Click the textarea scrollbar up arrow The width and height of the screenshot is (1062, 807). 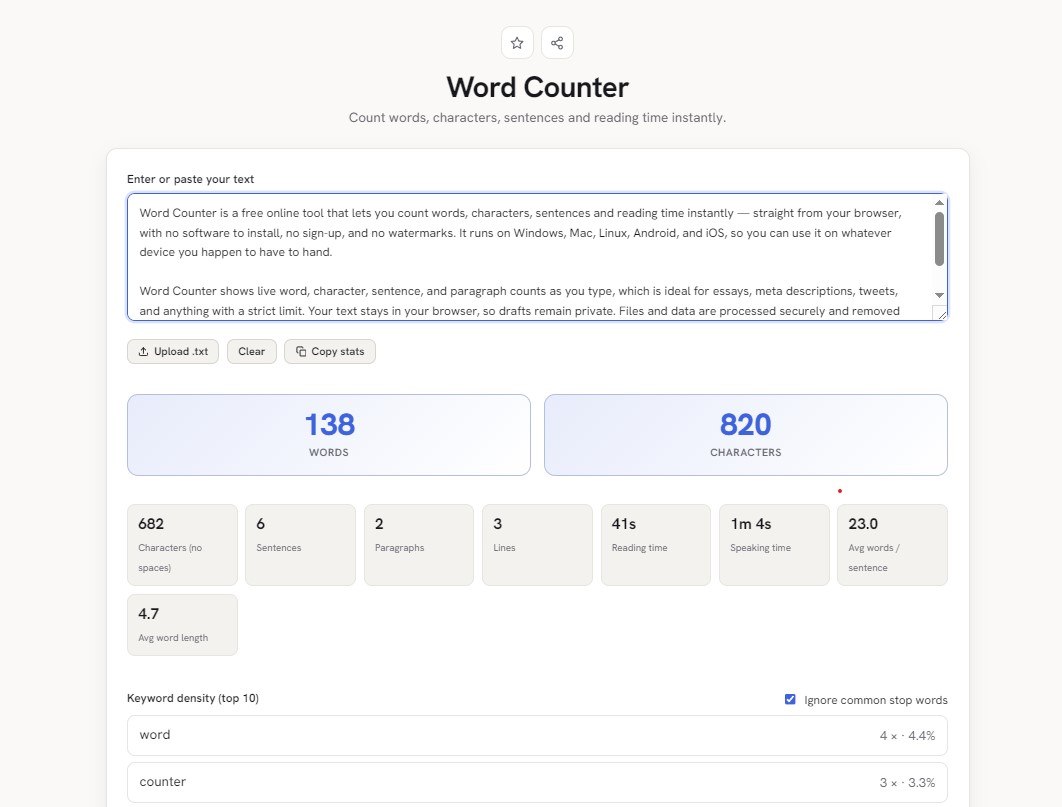coord(939,202)
